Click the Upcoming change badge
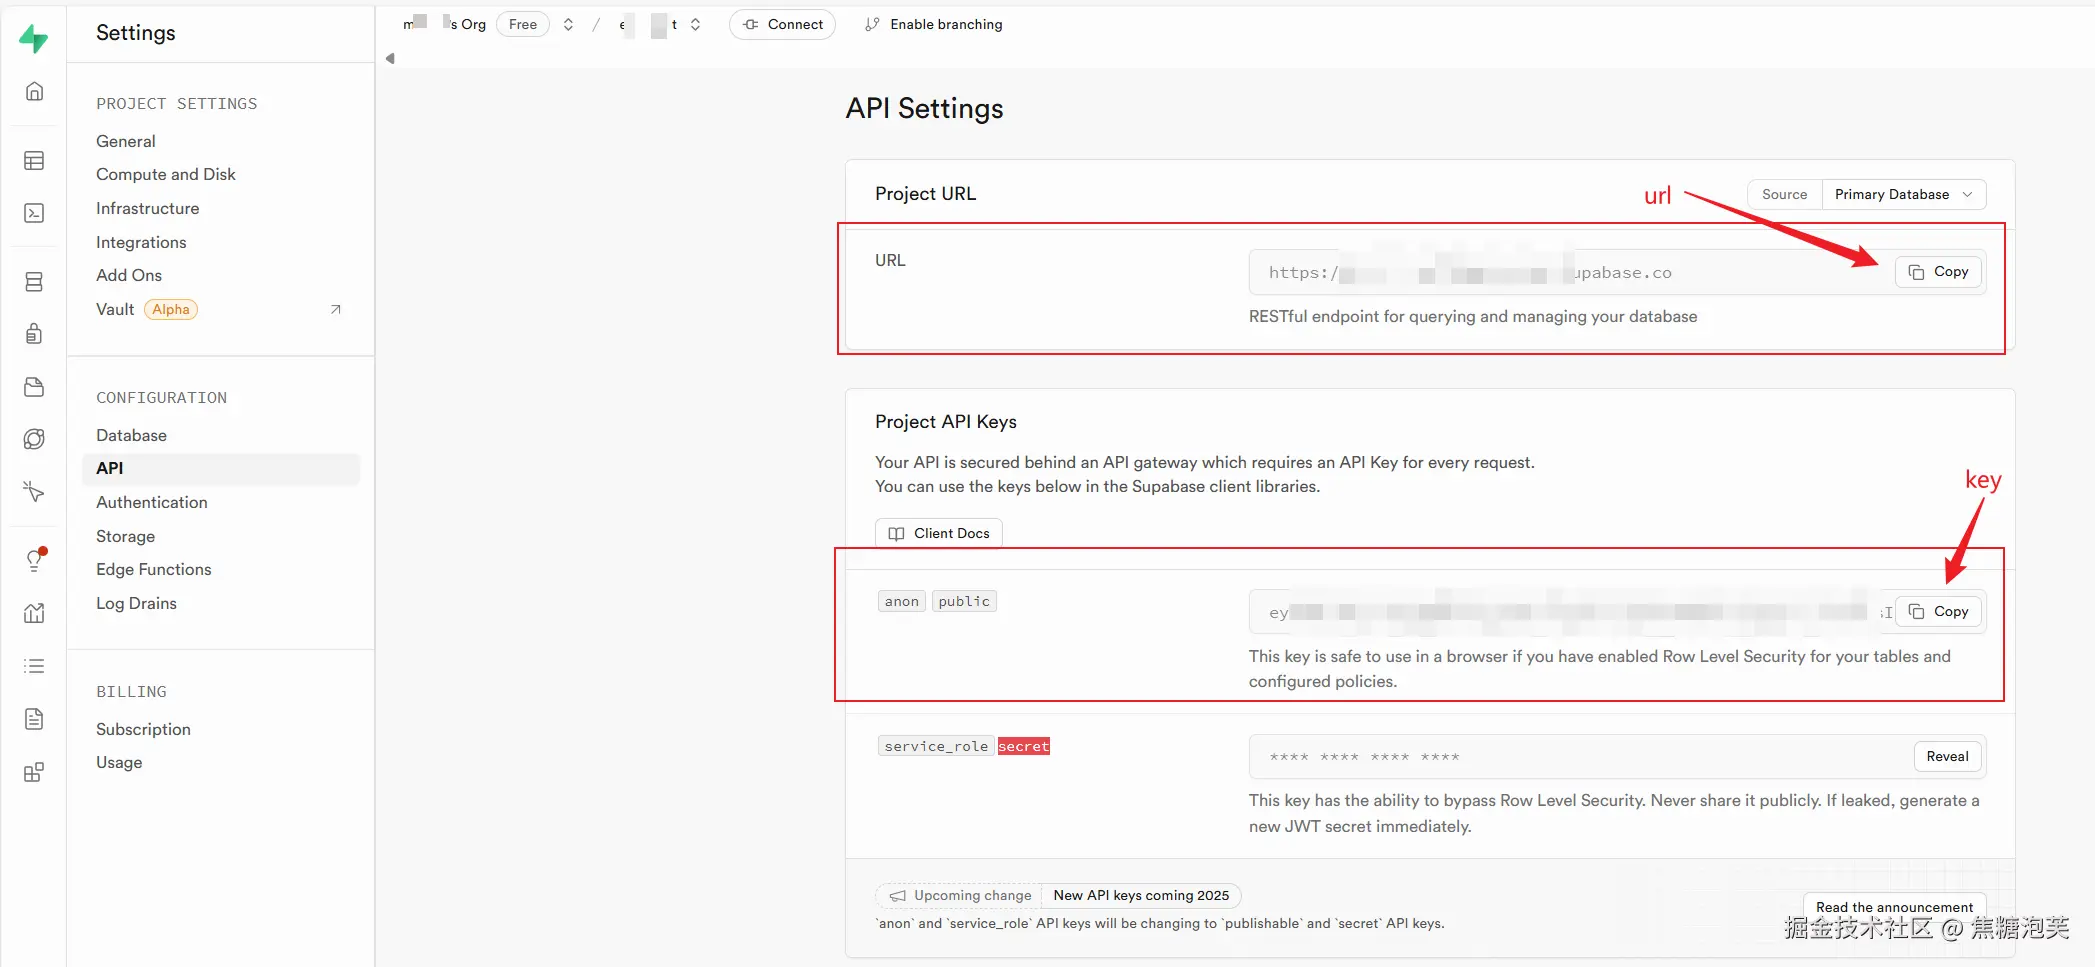The height and width of the screenshot is (967, 2095). 961,895
